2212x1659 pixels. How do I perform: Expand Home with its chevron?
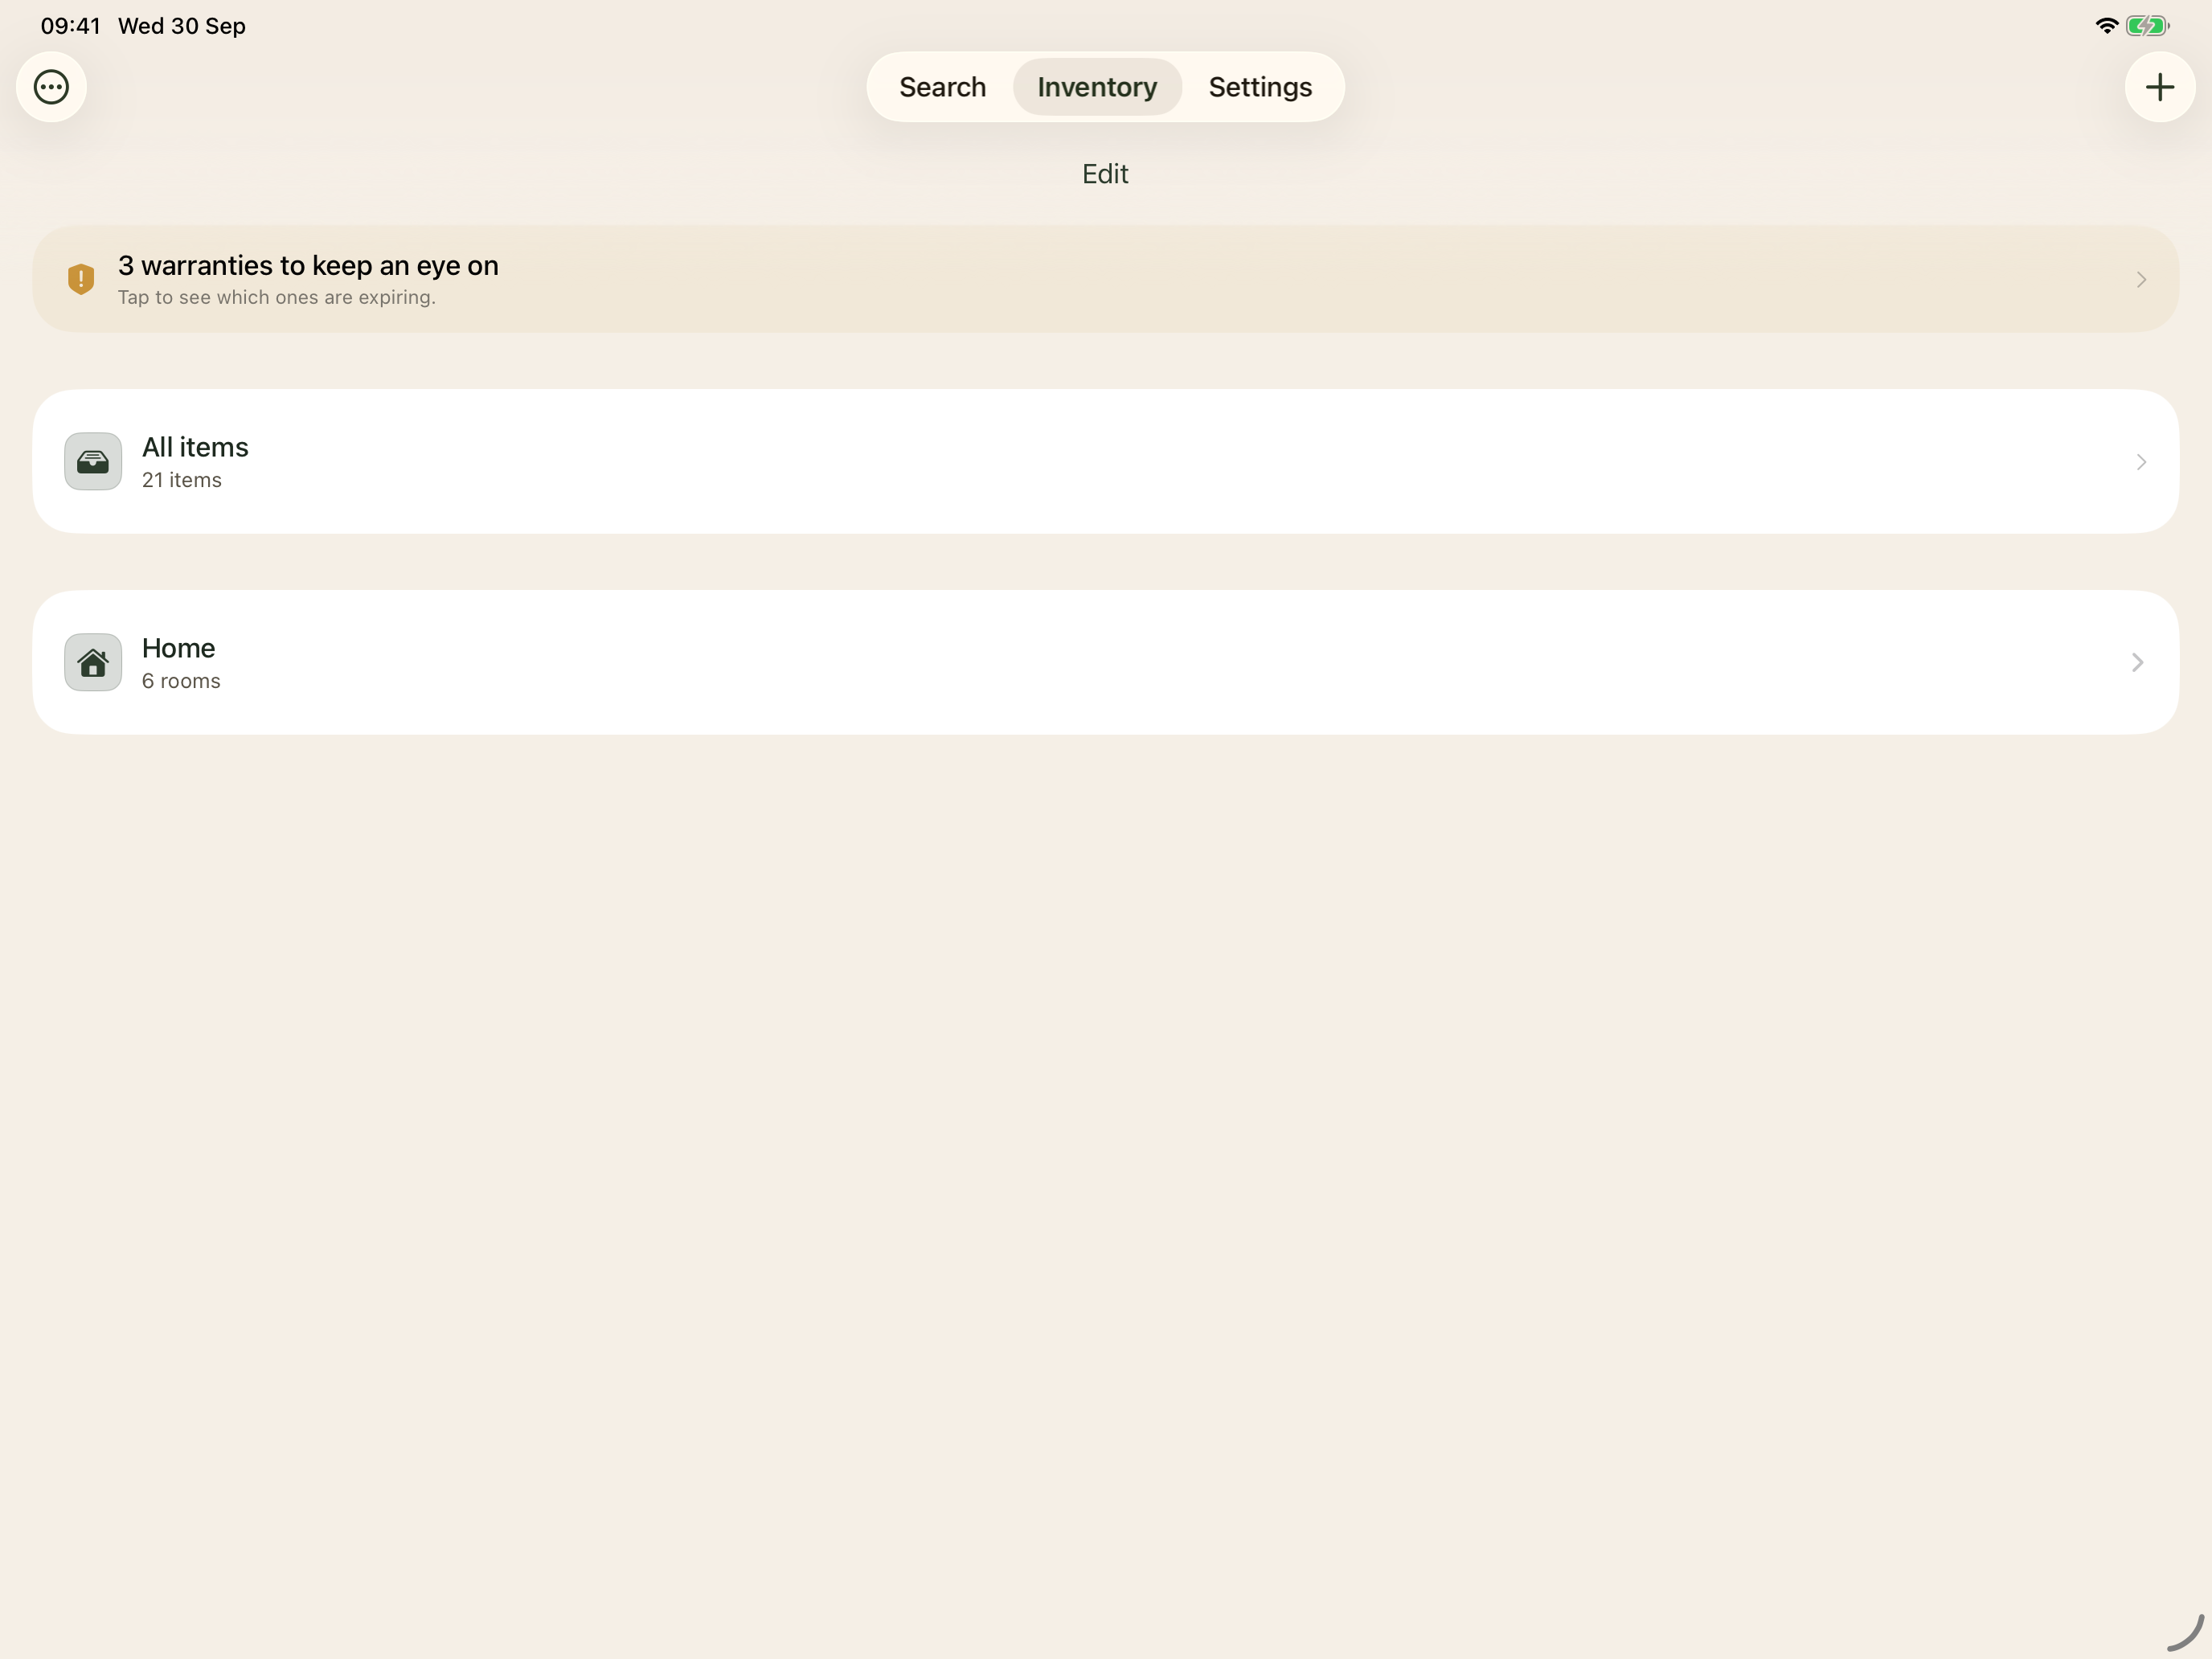click(2137, 663)
